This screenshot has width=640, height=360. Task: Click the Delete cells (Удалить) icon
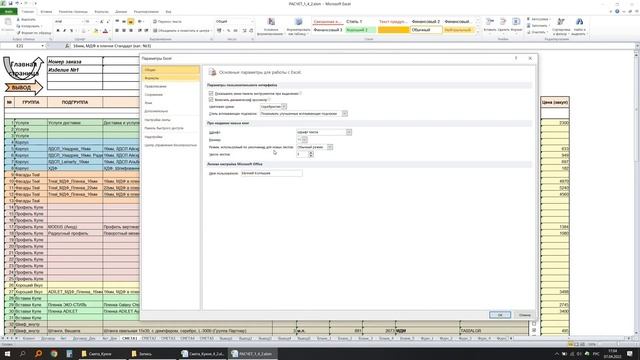(503, 22)
